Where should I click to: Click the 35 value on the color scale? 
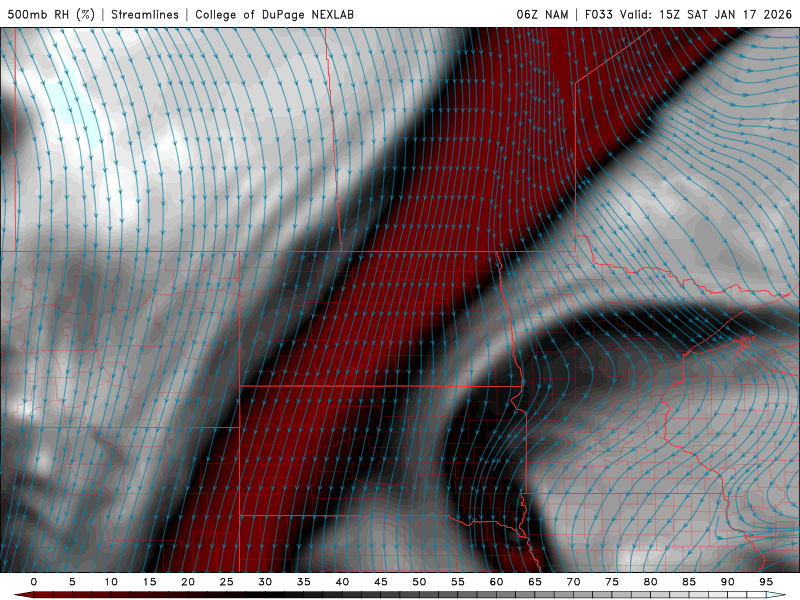(304, 582)
